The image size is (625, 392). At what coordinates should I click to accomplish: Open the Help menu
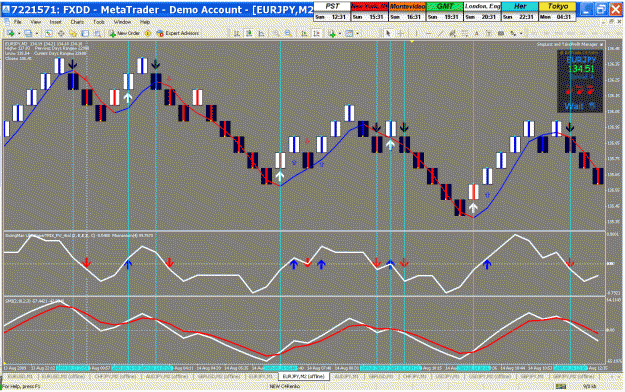point(145,22)
